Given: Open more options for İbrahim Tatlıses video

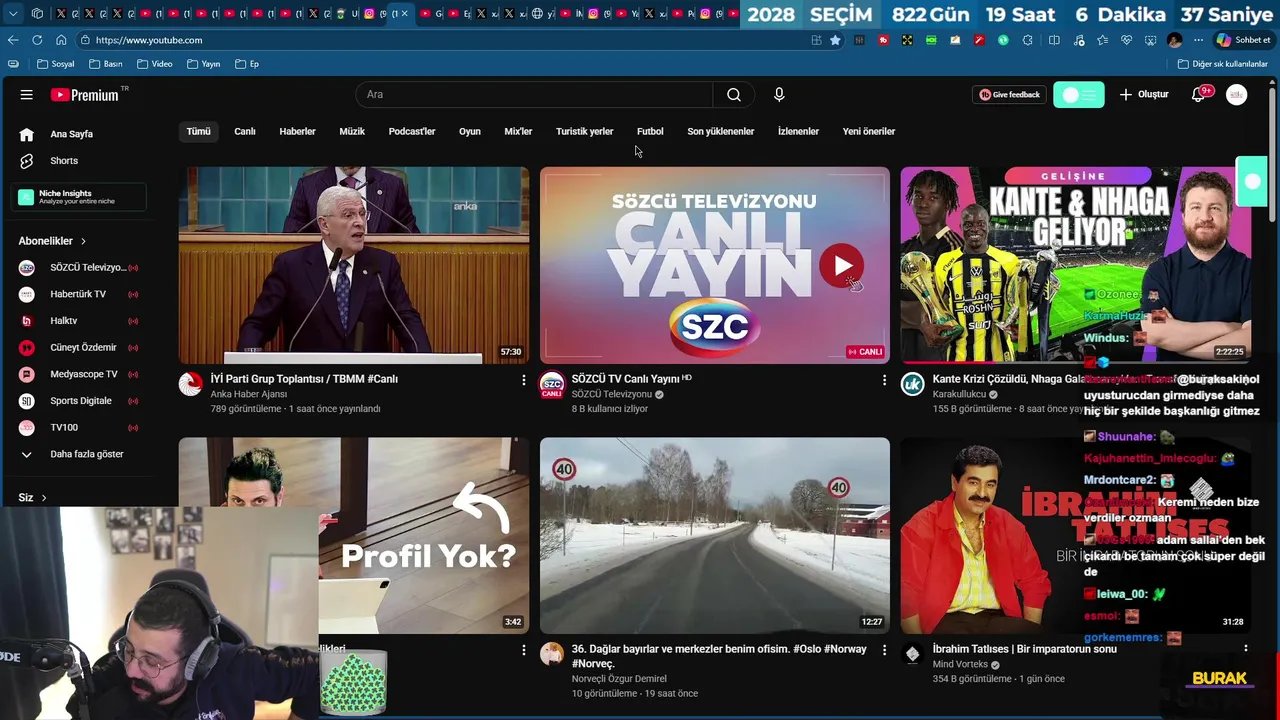Looking at the screenshot, I should coord(1245,648).
